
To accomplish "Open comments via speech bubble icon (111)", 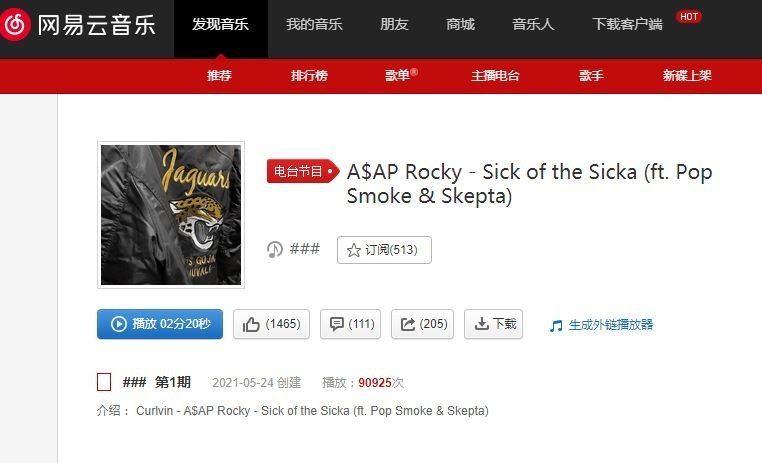I will [350, 324].
